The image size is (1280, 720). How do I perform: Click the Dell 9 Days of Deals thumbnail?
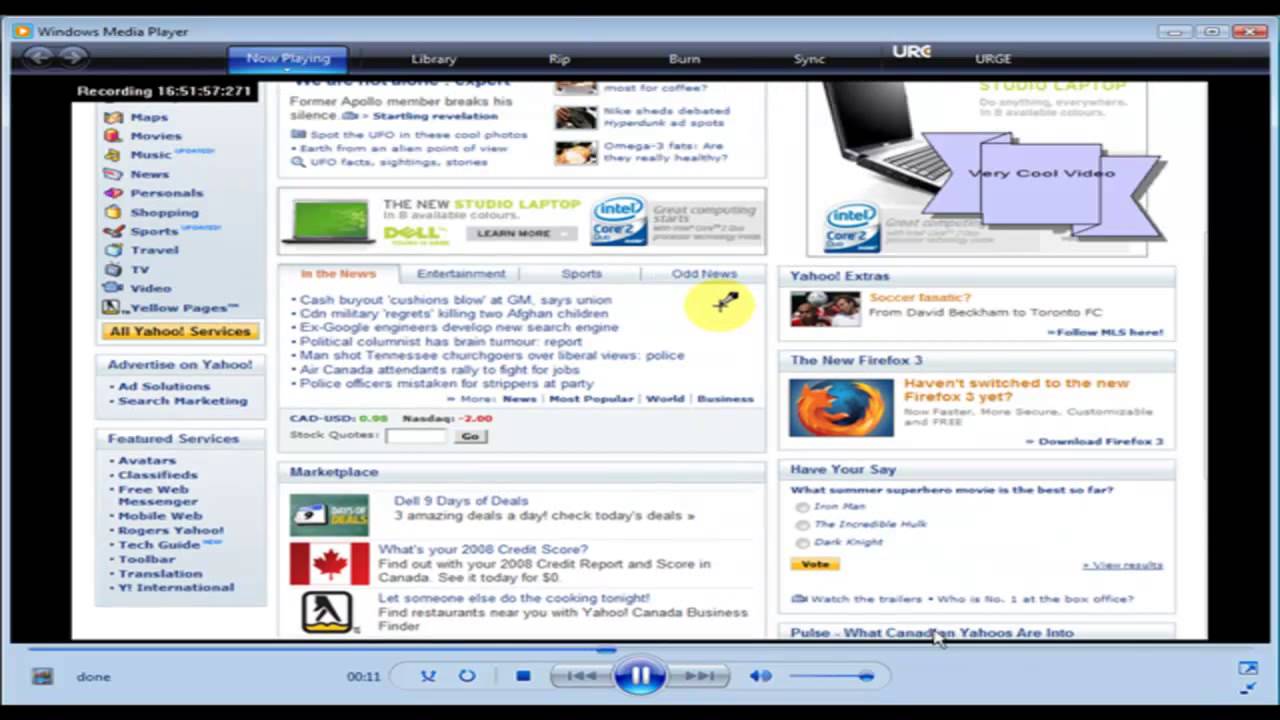pyautogui.click(x=329, y=516)
